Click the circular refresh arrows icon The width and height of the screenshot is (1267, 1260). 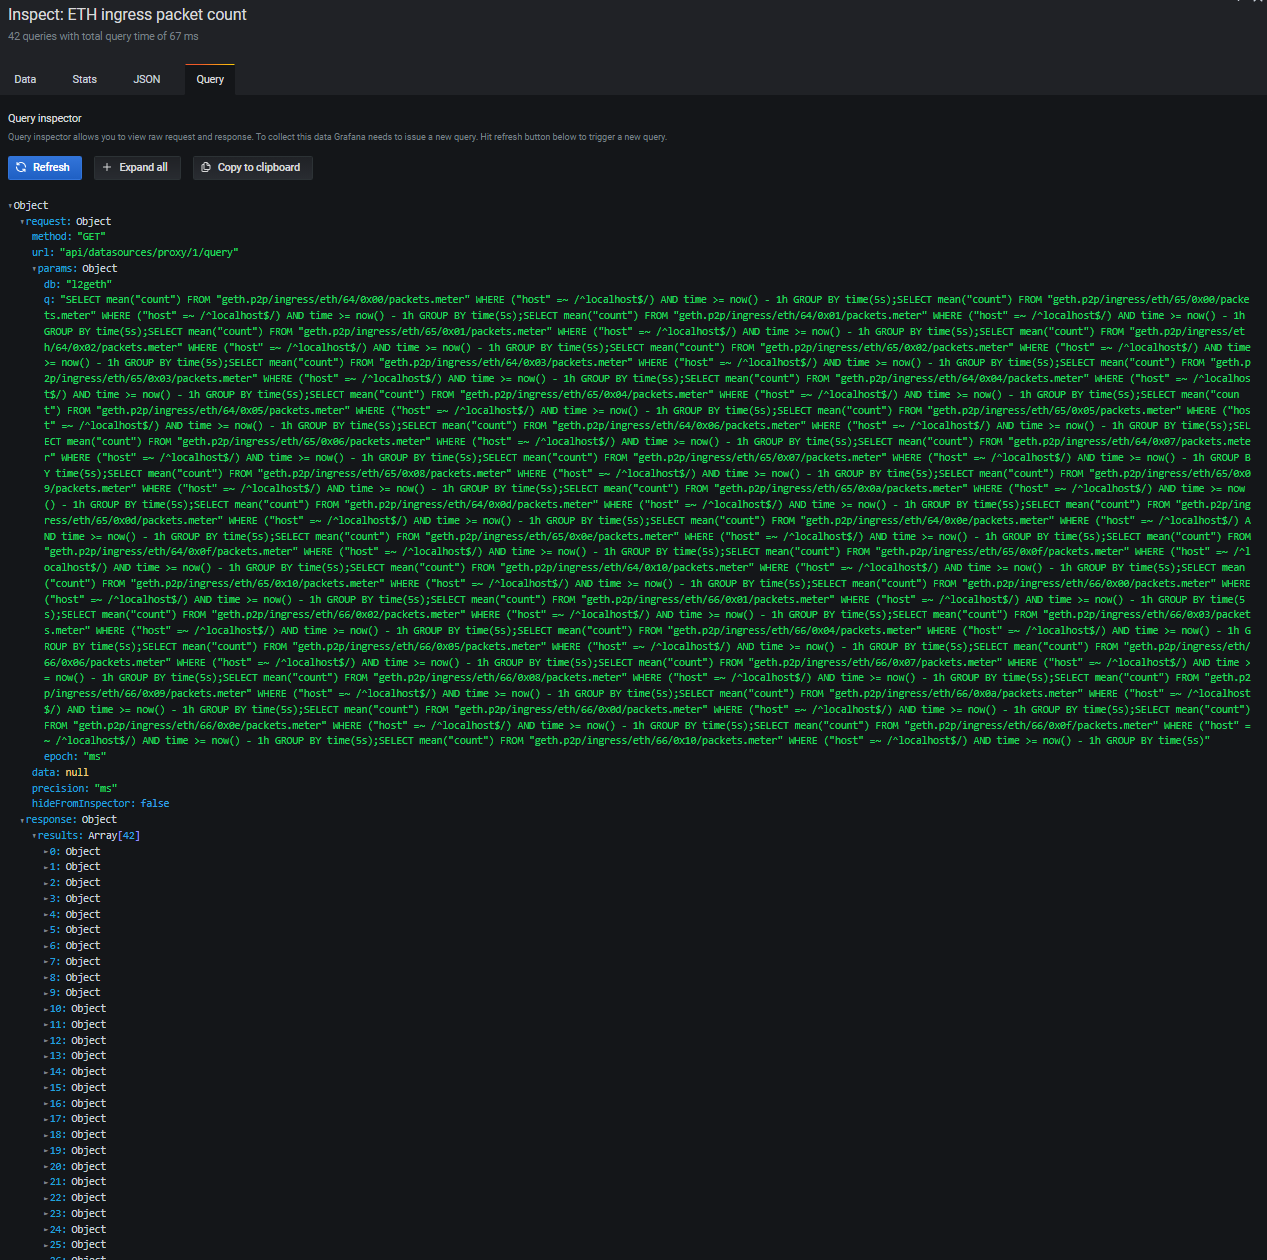point(20,167)
